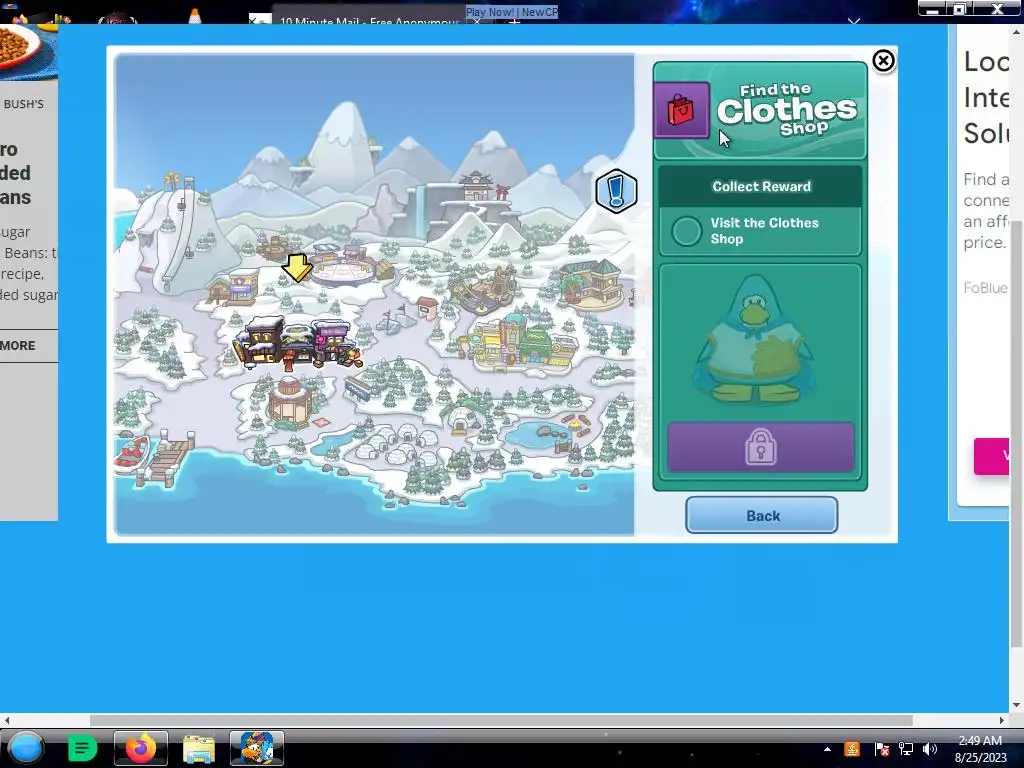Open Action Center flag tray icon

point(881,749)
